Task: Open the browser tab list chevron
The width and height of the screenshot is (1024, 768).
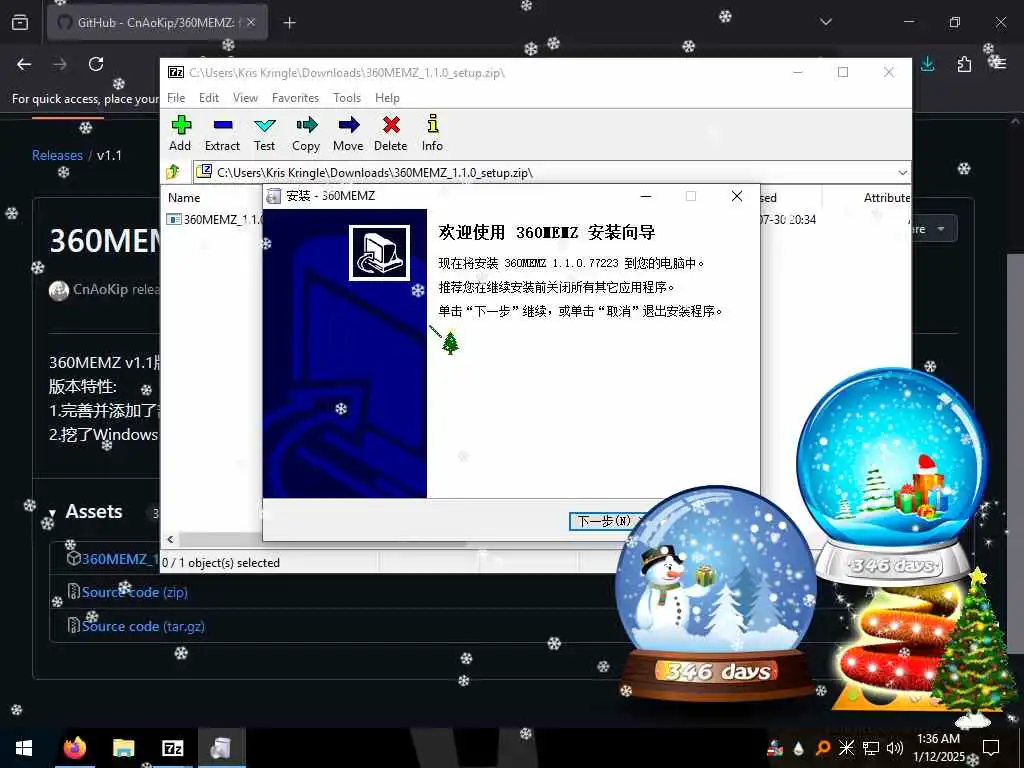Action: 826,22
